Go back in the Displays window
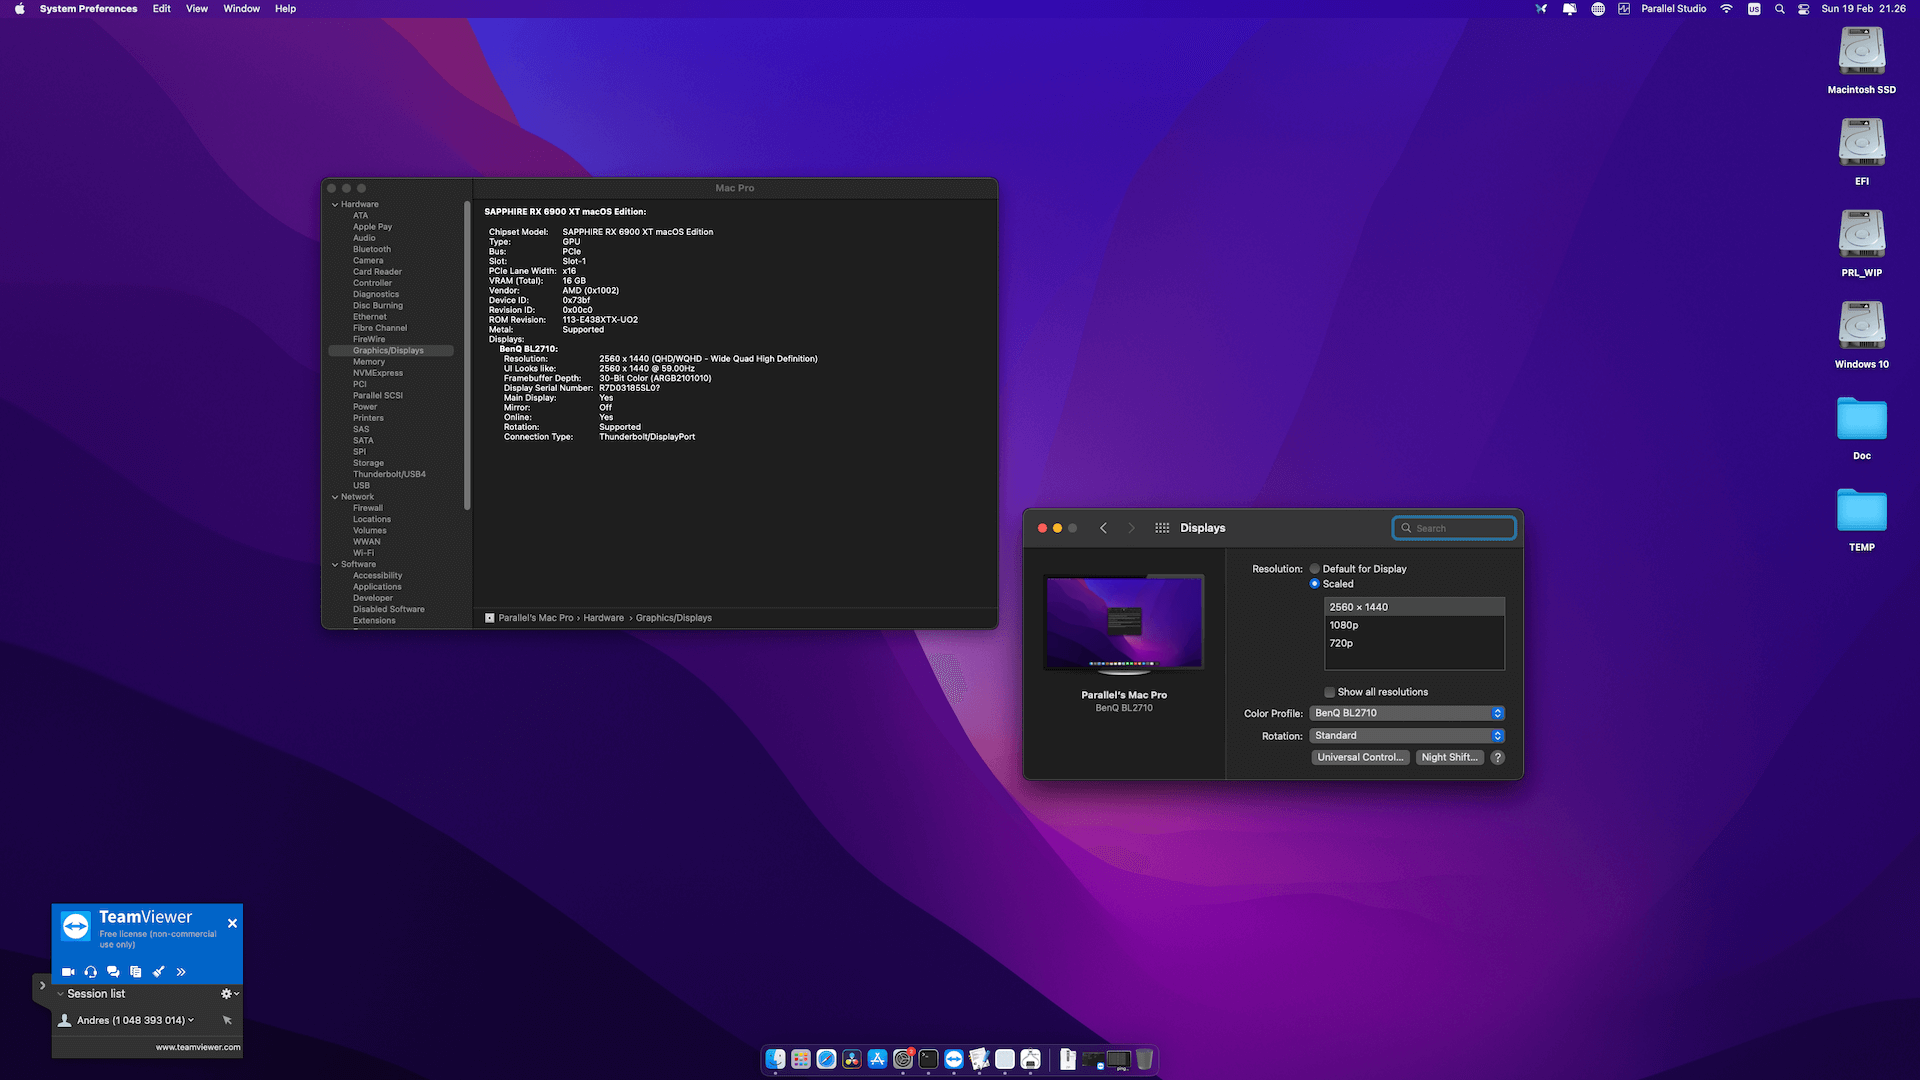Viewport: 1920px width, 1080px height. [1103, 528]
